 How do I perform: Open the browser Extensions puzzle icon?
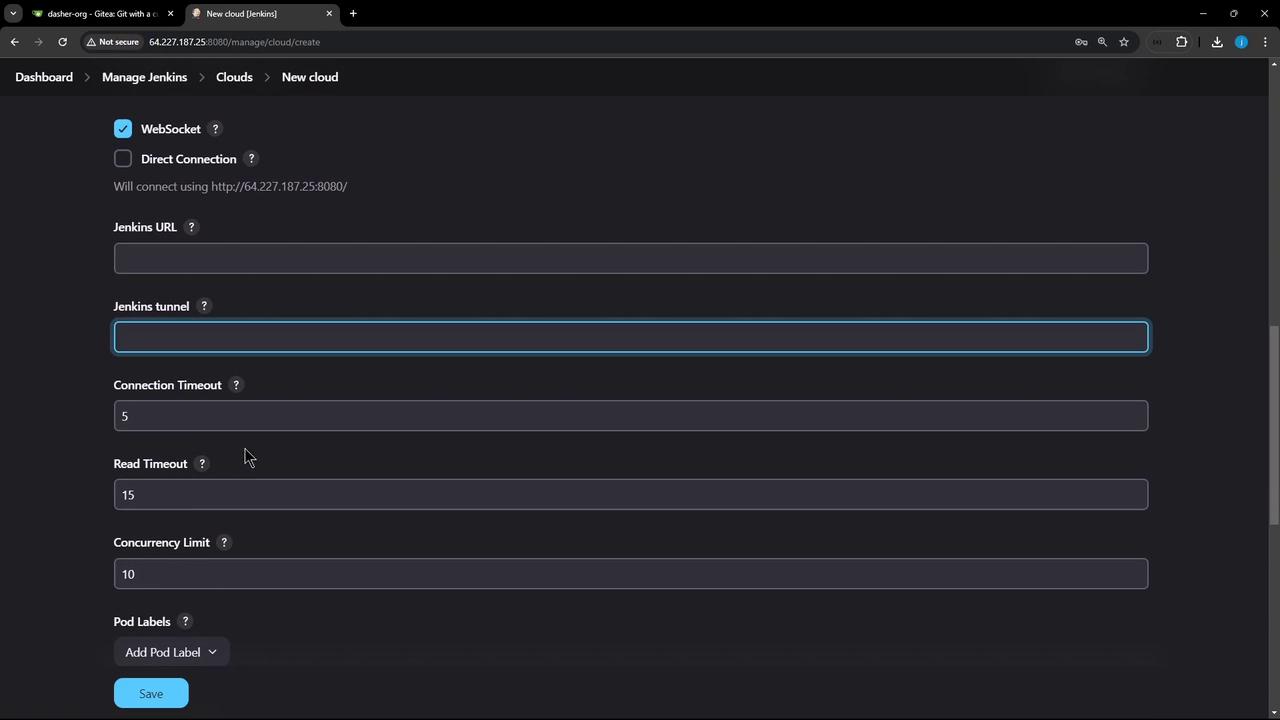1181,42
